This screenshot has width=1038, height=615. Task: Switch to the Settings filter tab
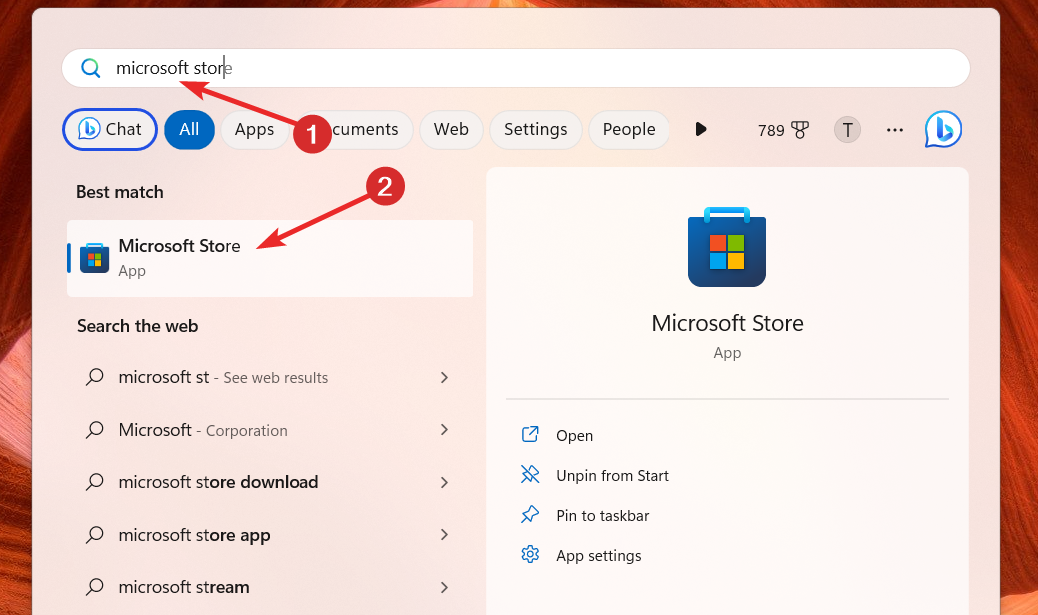[x=536, y=129]
